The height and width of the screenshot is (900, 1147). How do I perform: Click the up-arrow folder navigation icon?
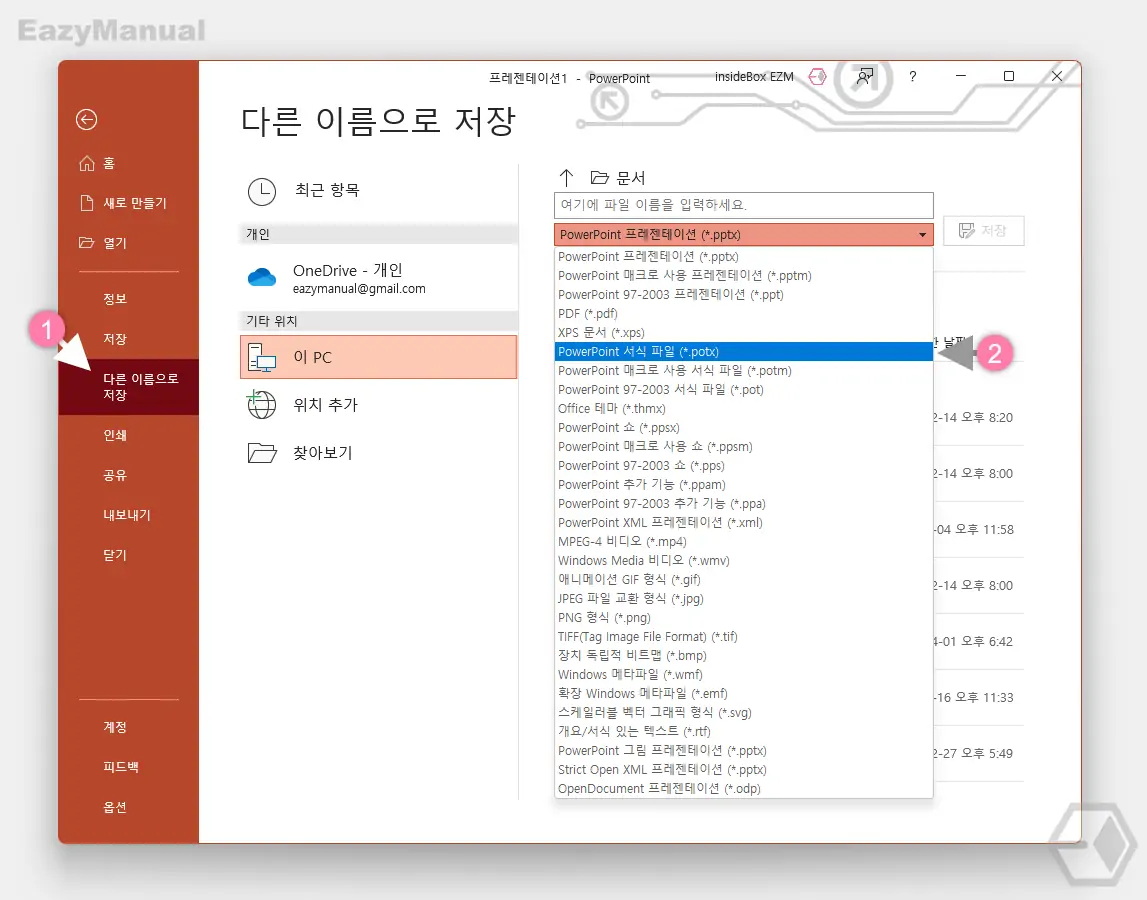(567, 178)
